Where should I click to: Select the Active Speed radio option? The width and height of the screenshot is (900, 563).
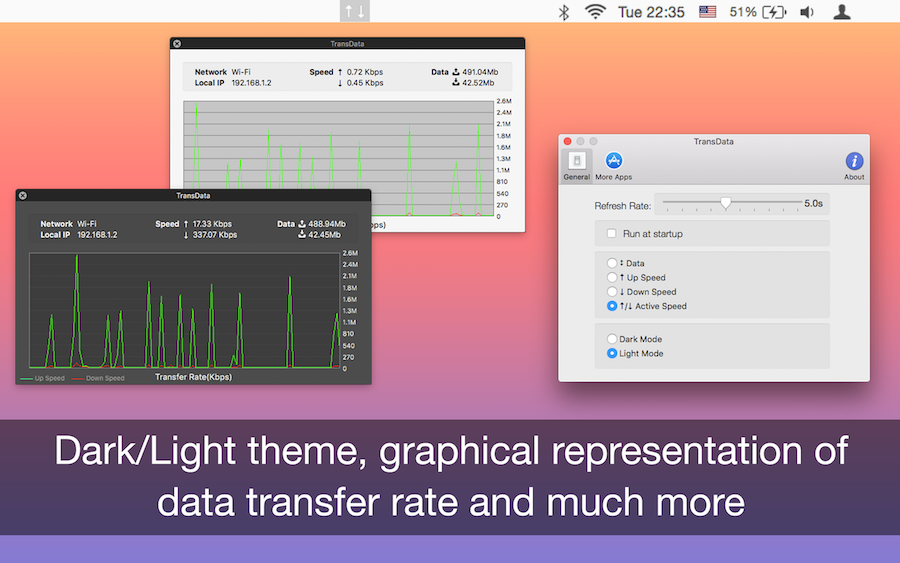pos(612,306)
